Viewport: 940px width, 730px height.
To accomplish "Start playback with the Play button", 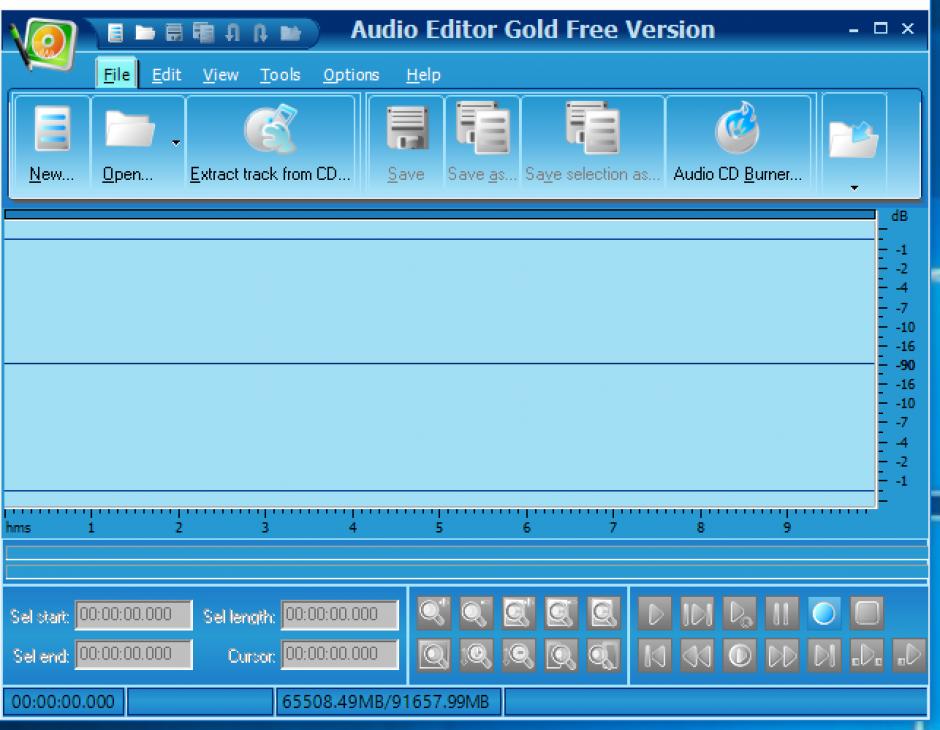I will pos(655,613).
